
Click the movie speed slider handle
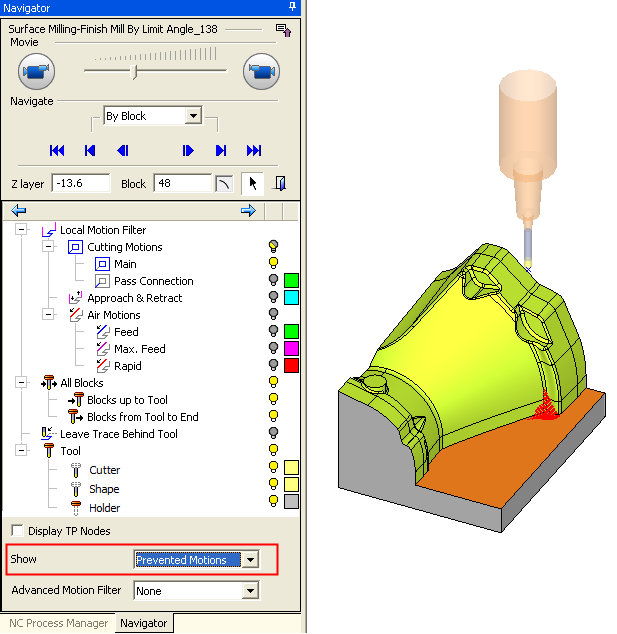134,72
